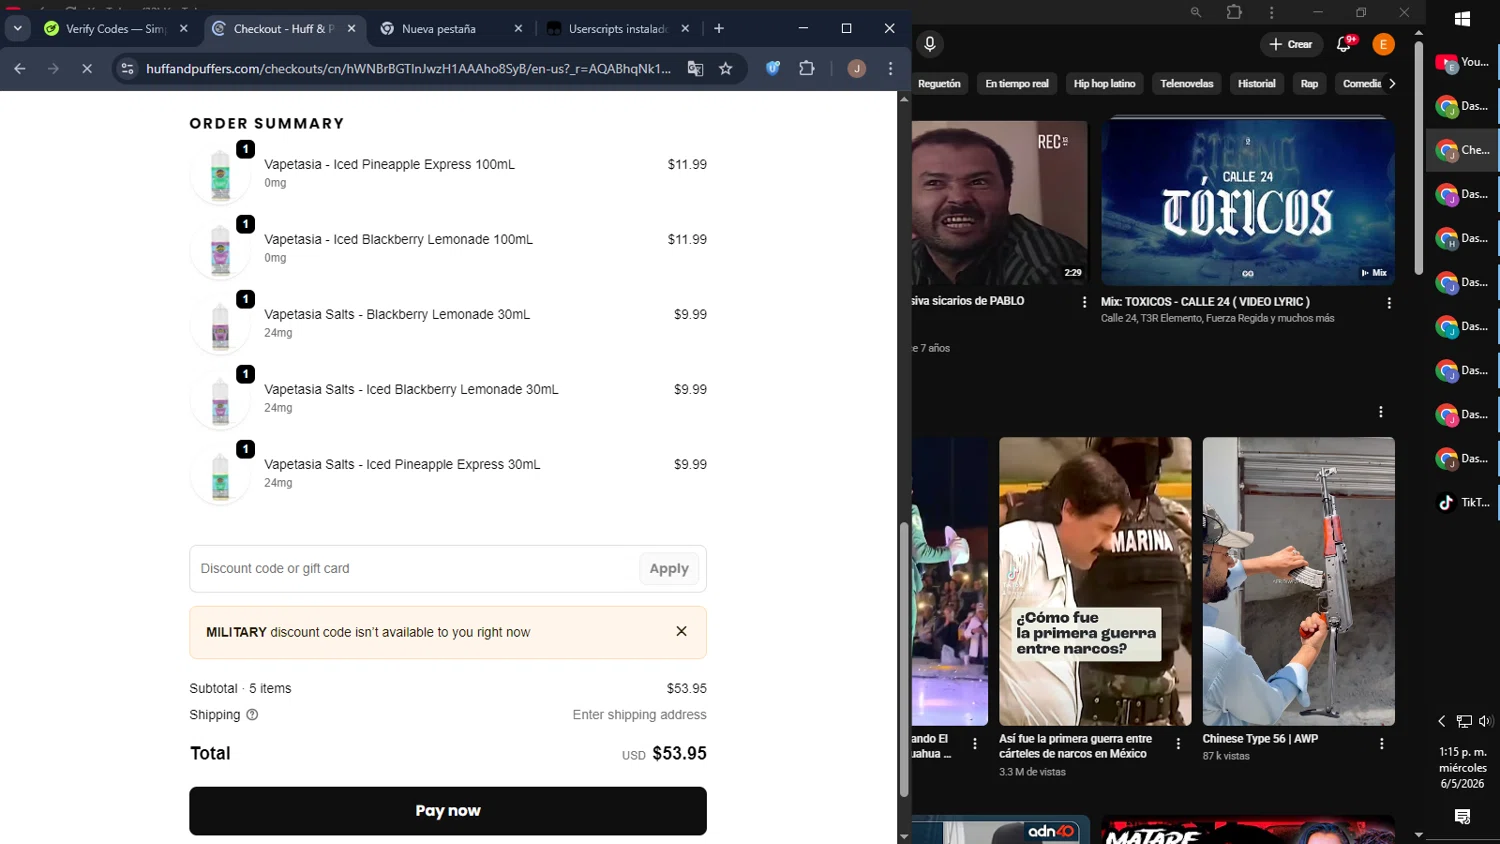This screenshot has width=1500, height=844.
Task: Click the Pay now button
Action: tap(448, 811)
